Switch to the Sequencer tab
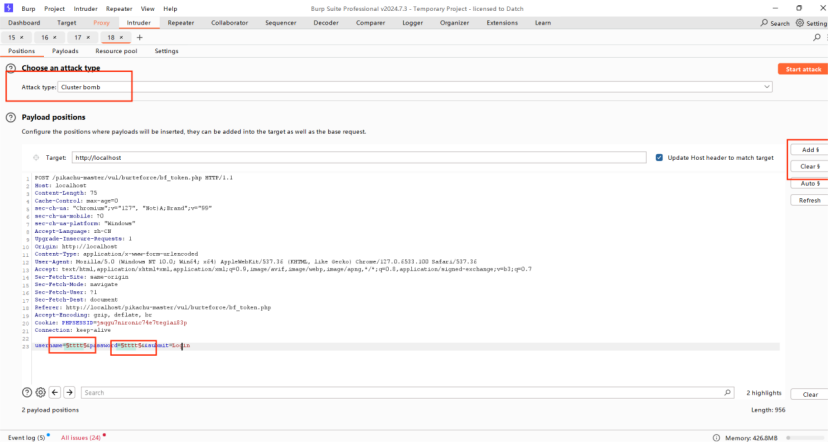The image size is (828, 442). point(280,23)
